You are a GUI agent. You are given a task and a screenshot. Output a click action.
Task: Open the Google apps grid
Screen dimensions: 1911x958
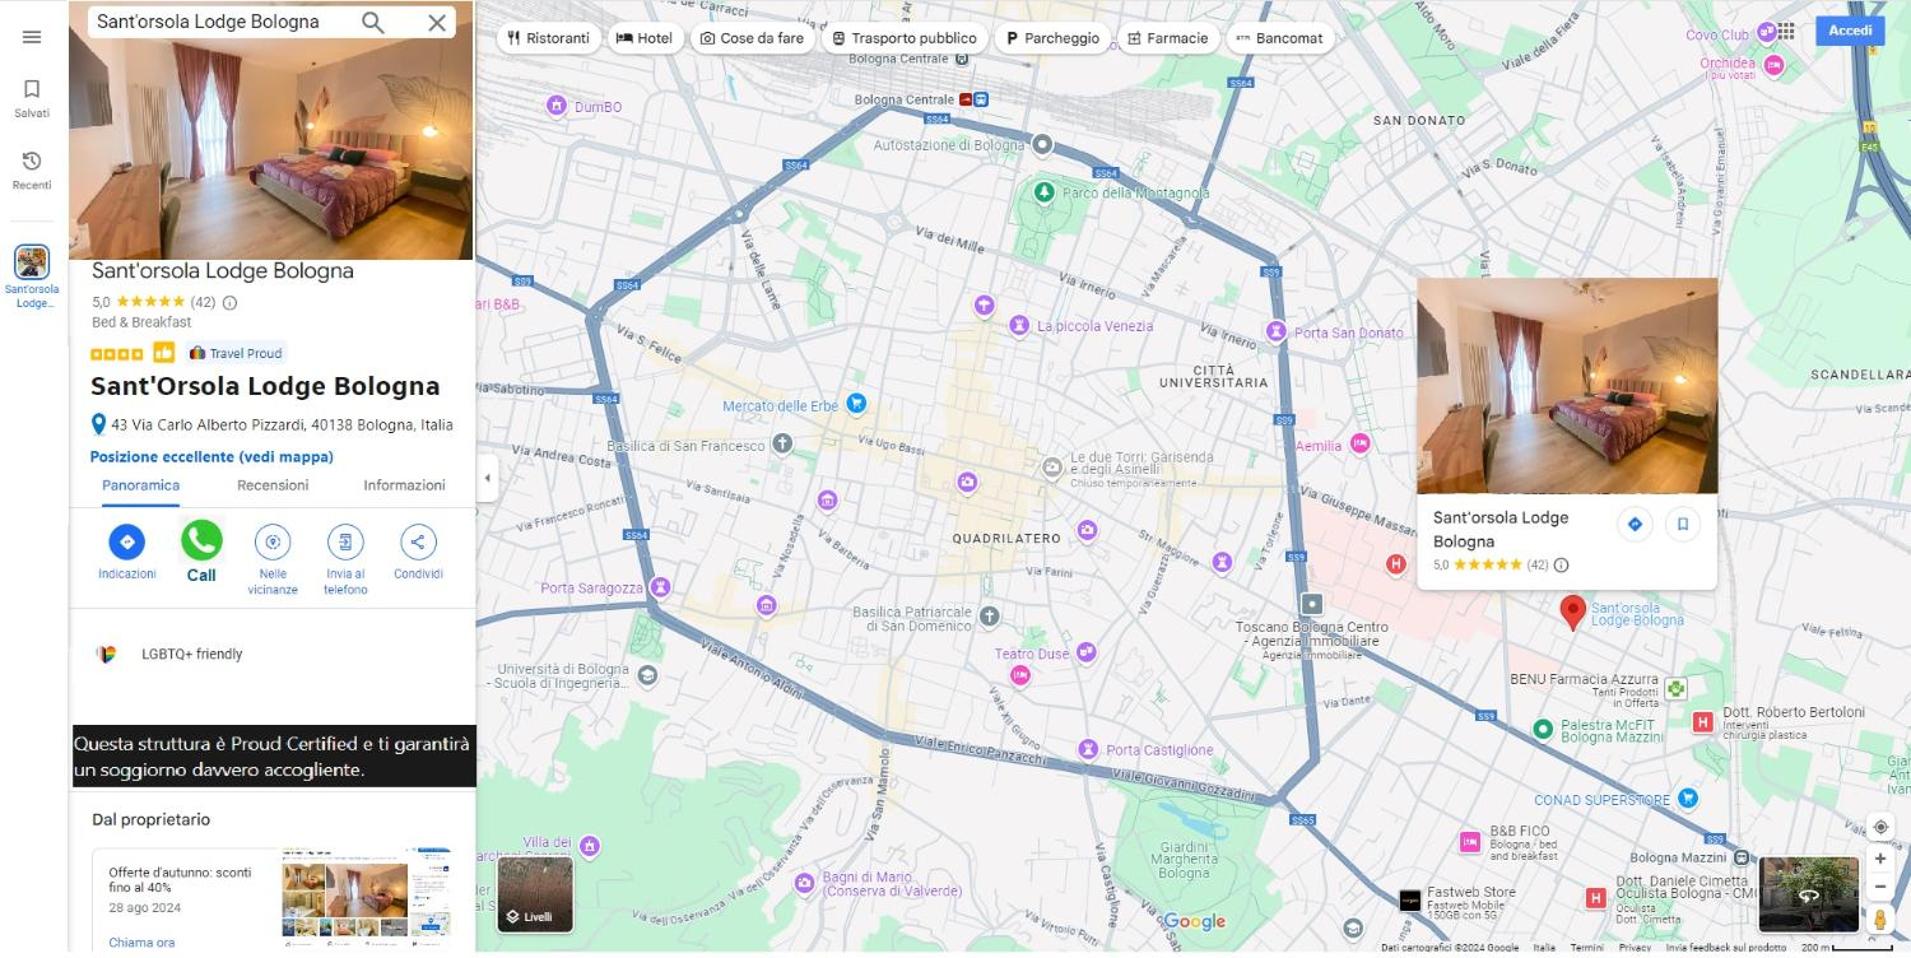[1786, 31]
